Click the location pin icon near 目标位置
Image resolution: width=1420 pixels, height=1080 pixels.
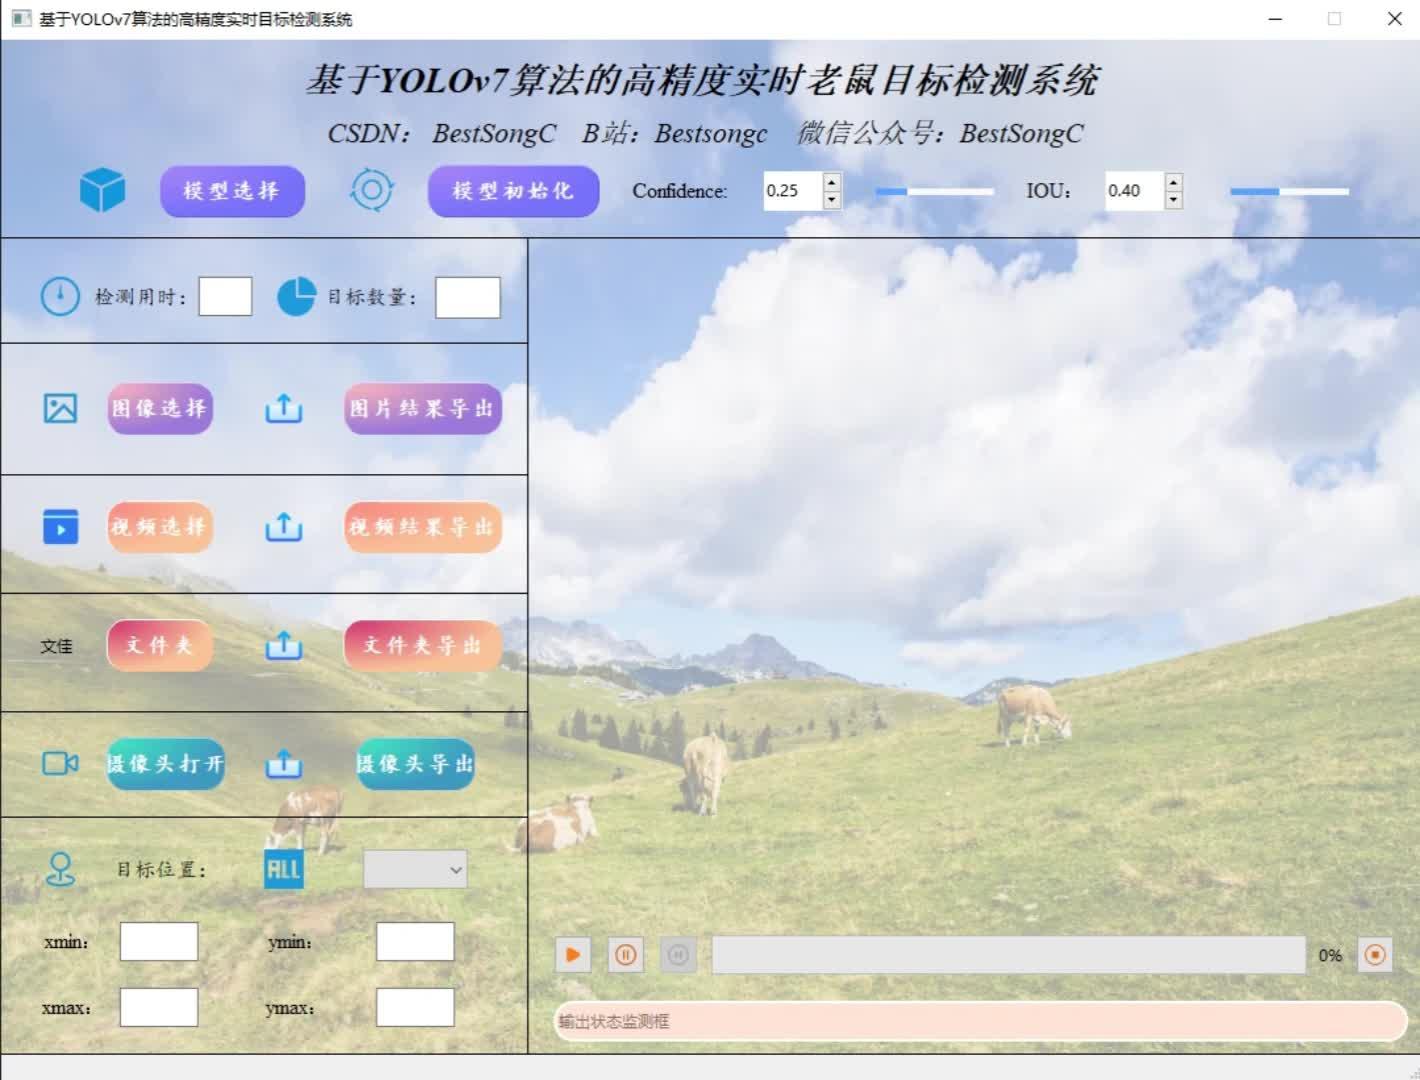(x=60, y=869)
